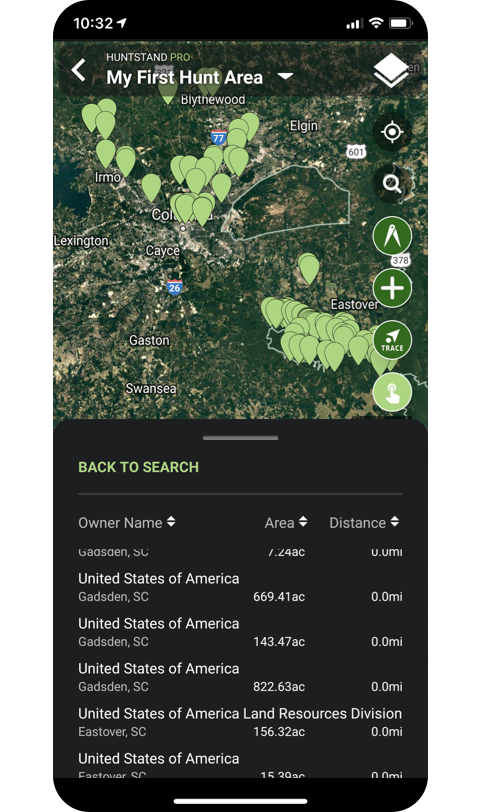Tap the Blythewood map label
Image resolution: width=480 pixels, height=812 pixels.
[213, 99]
